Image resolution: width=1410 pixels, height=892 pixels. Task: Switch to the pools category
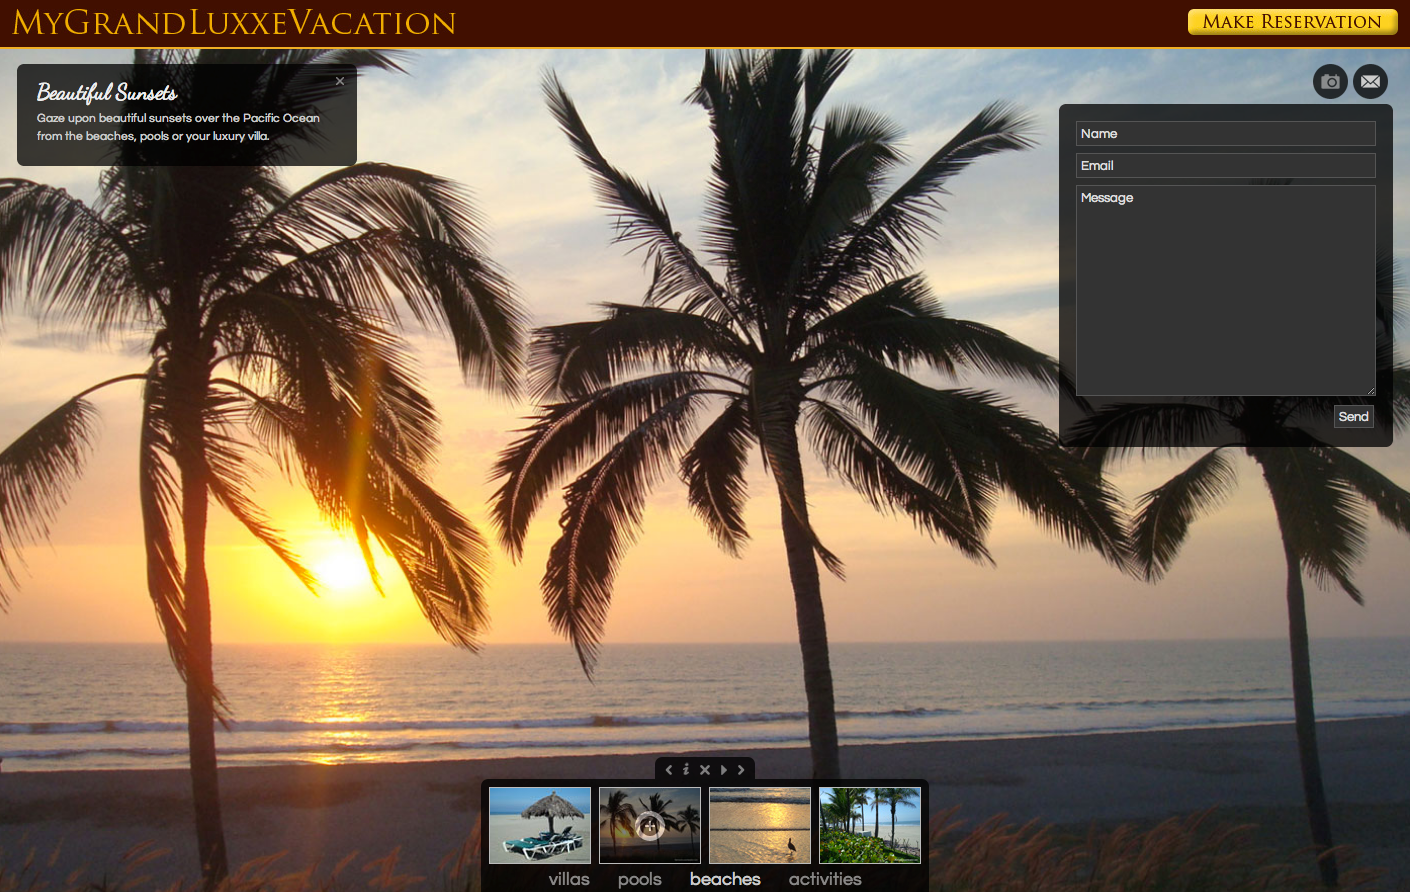640,879
